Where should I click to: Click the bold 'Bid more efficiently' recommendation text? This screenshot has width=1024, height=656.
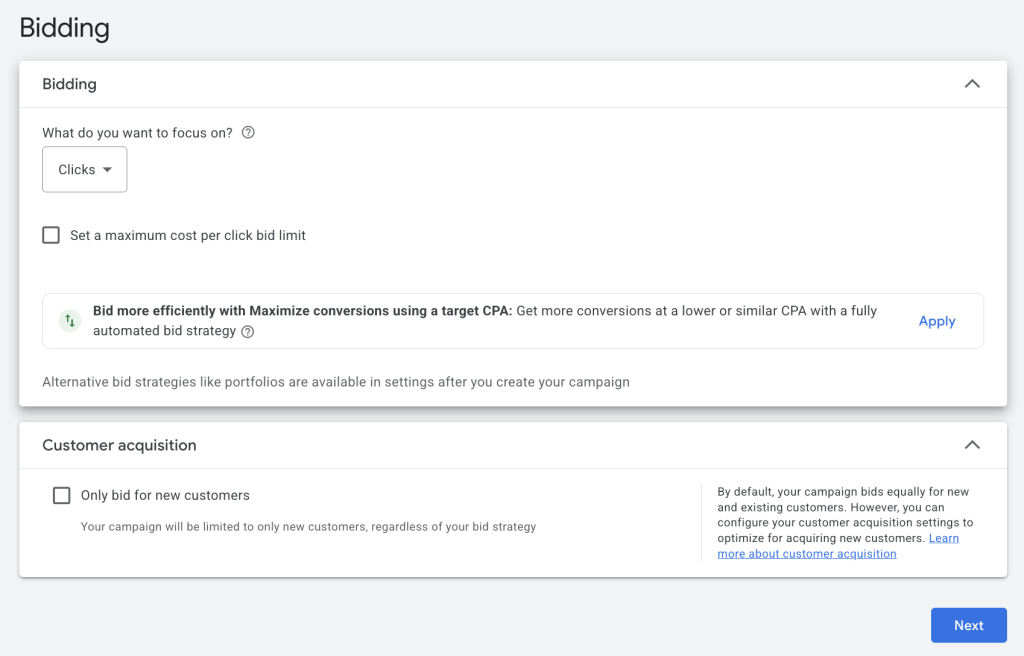pyautogui.click(x=302, y=311)
